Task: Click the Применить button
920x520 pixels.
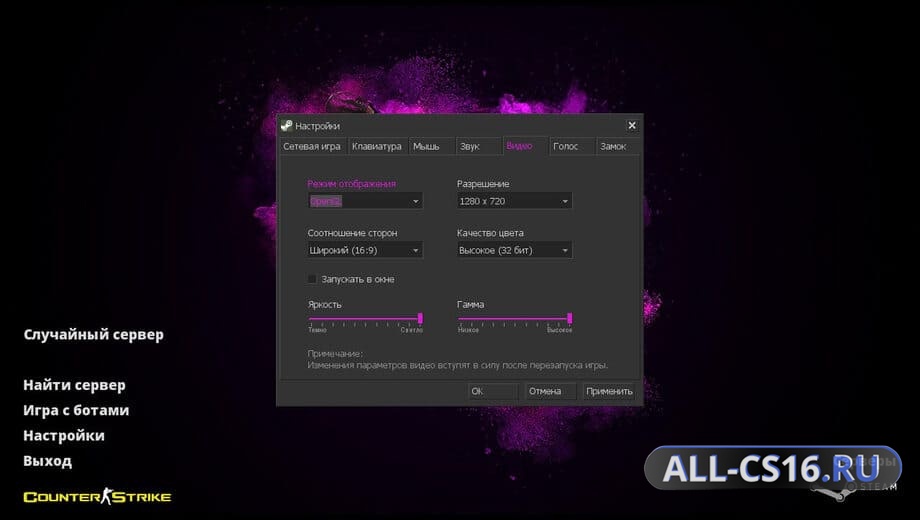Action: pyautogui.click(x=609, y=391)
